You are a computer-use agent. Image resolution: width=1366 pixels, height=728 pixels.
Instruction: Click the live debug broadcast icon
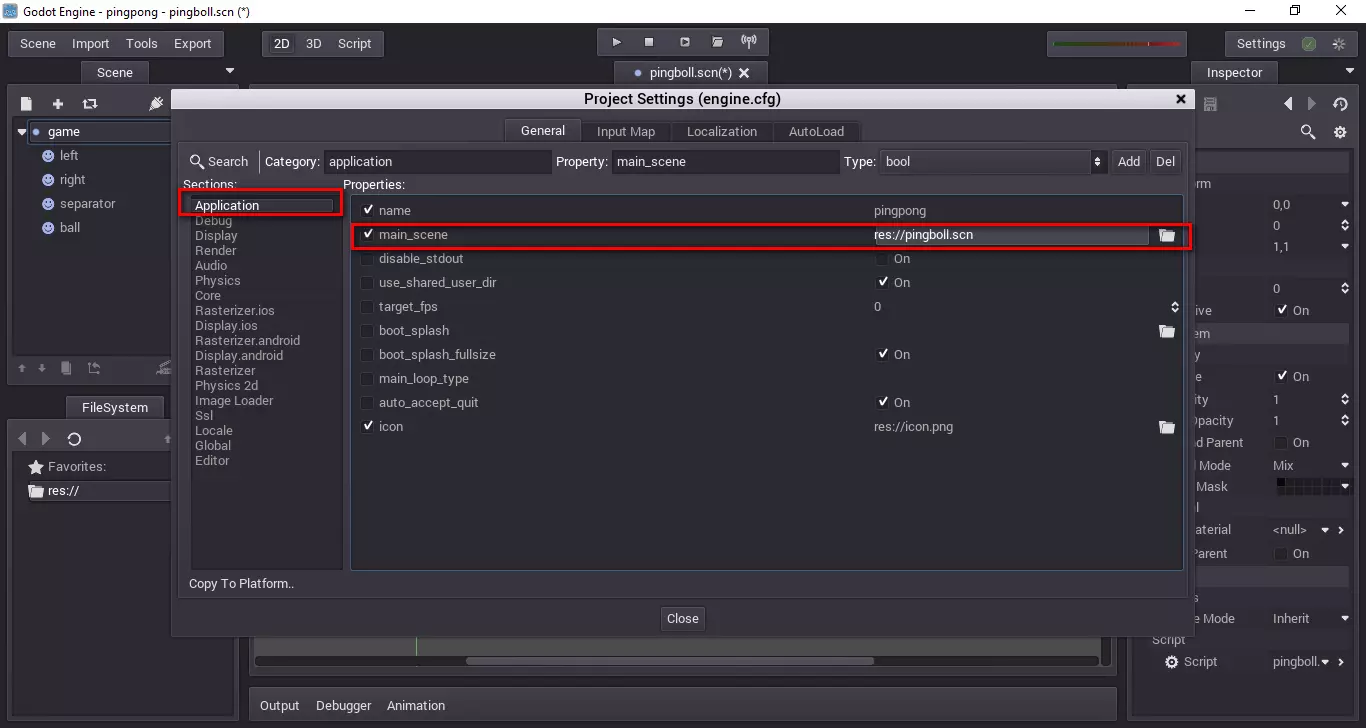[x=748, y=42]
